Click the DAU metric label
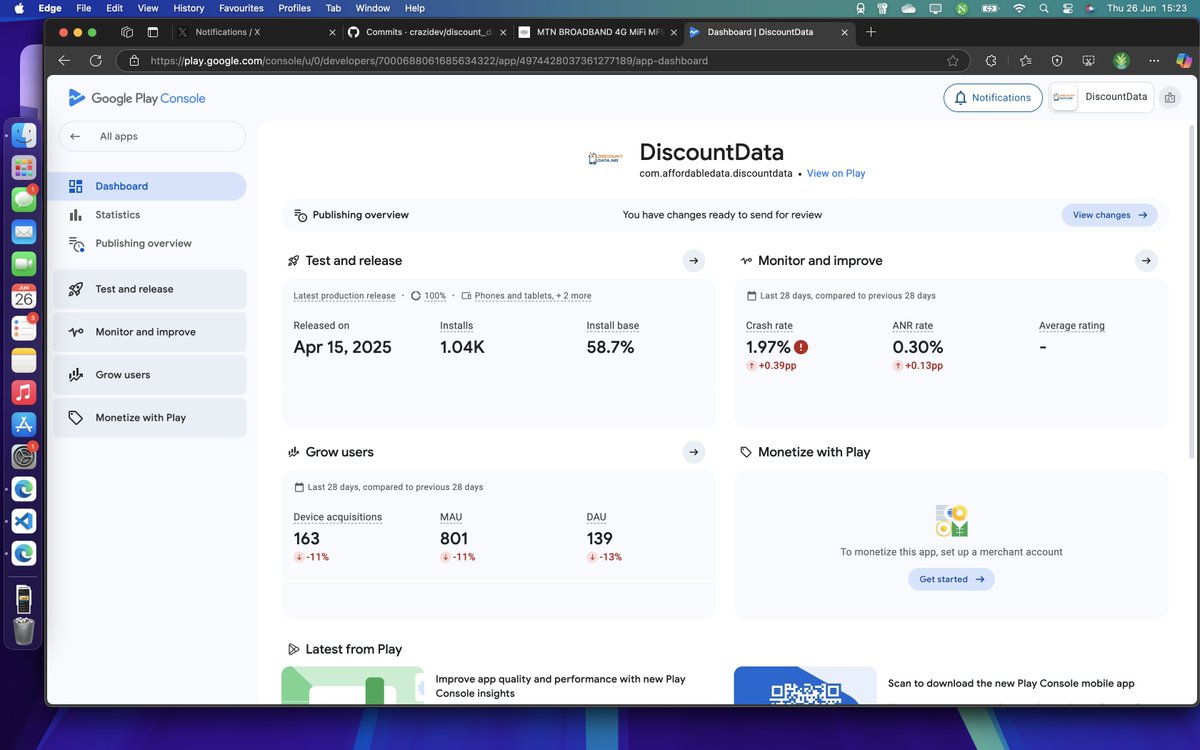This screenshot has width=1200, height=750. pos(597,517)
